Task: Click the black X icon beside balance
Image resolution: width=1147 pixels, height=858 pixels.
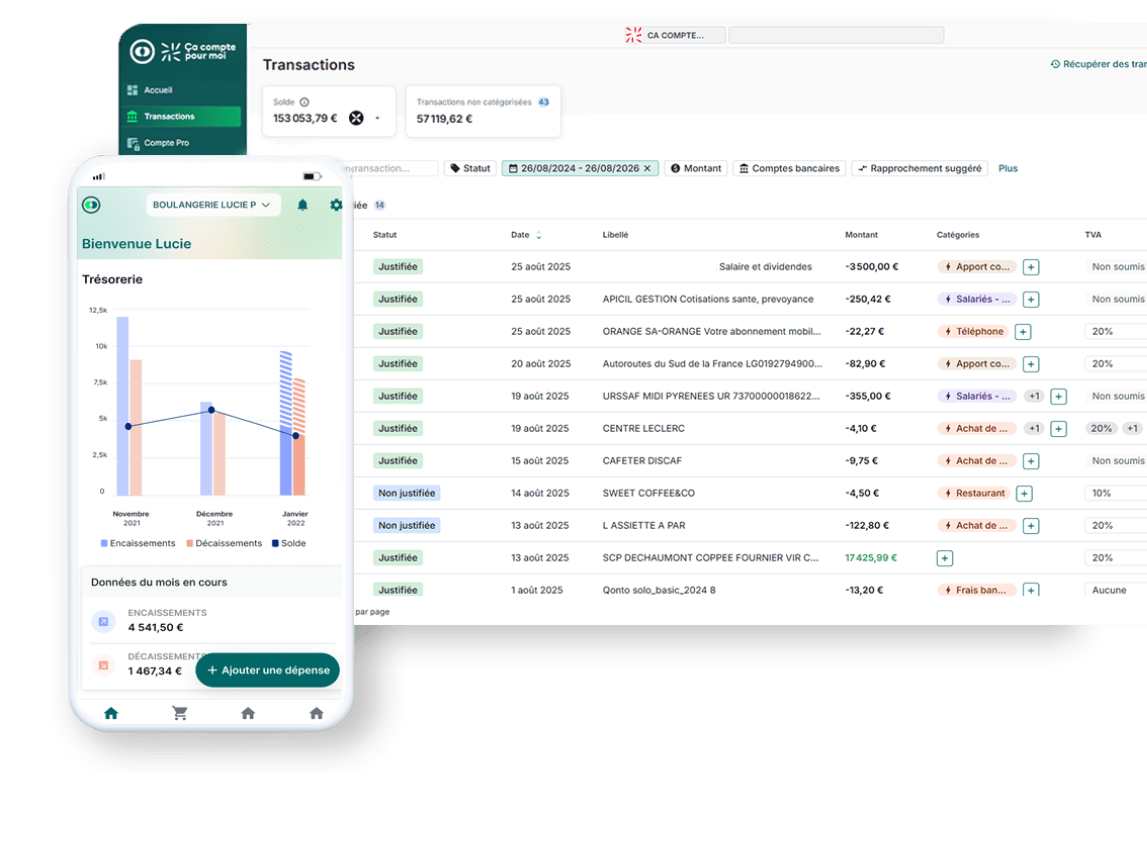Action: (x=356, y=118)
